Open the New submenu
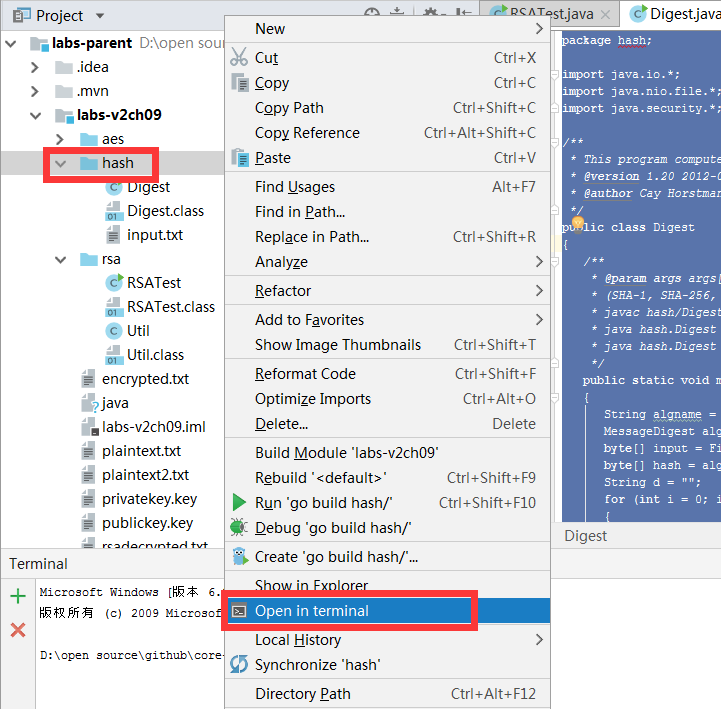This screenshot has height=709, width=721. pos(387,29)
